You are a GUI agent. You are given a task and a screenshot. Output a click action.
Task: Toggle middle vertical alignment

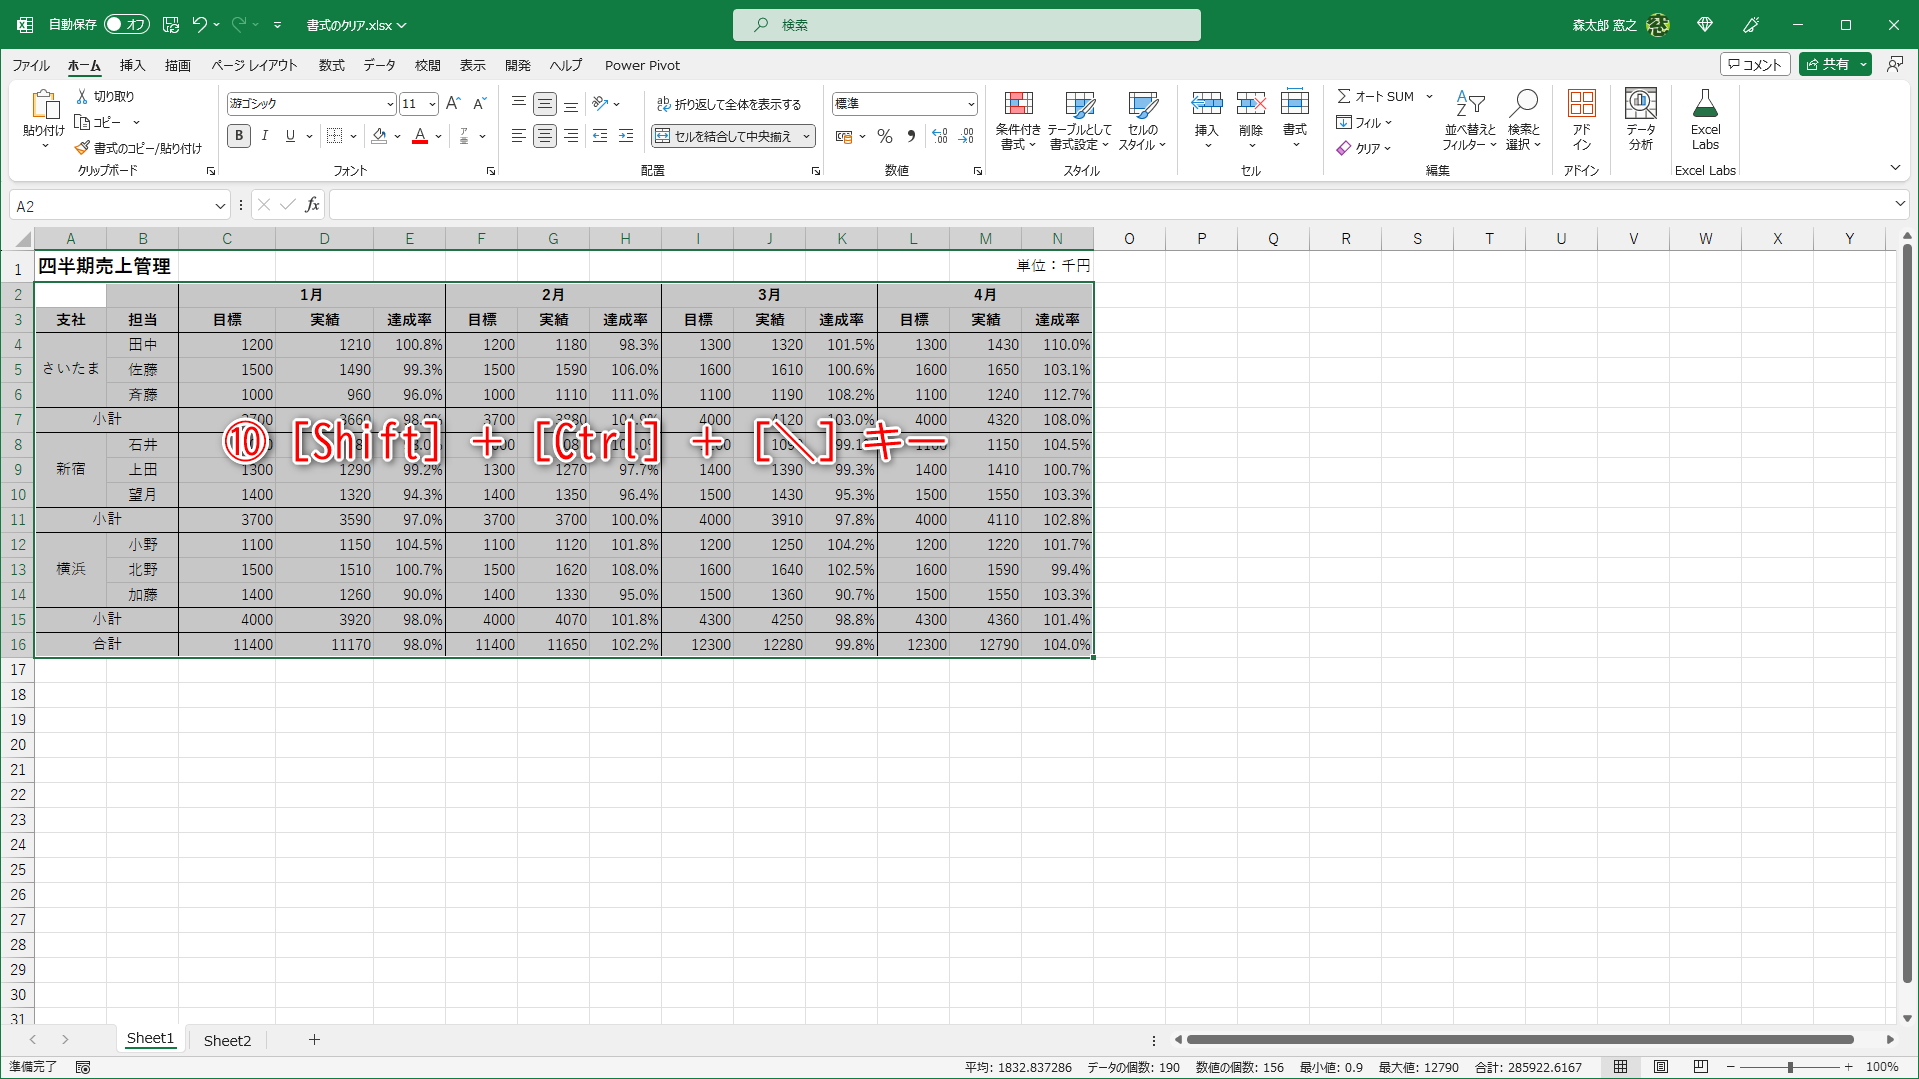[545, 104]
